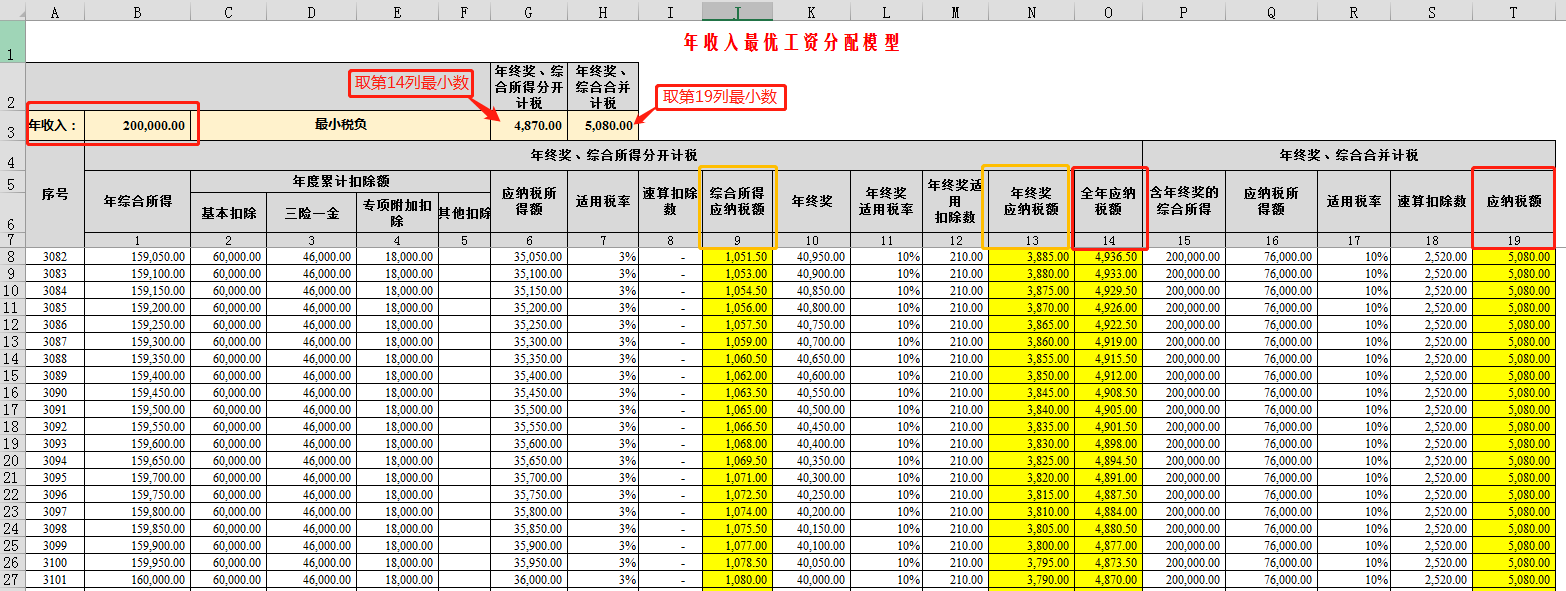Image resolution: width=1566 pixels, height=591 pixels.
Task: Click the 综合所得应纳税额 header cell
Action: [x=737, y=201]
